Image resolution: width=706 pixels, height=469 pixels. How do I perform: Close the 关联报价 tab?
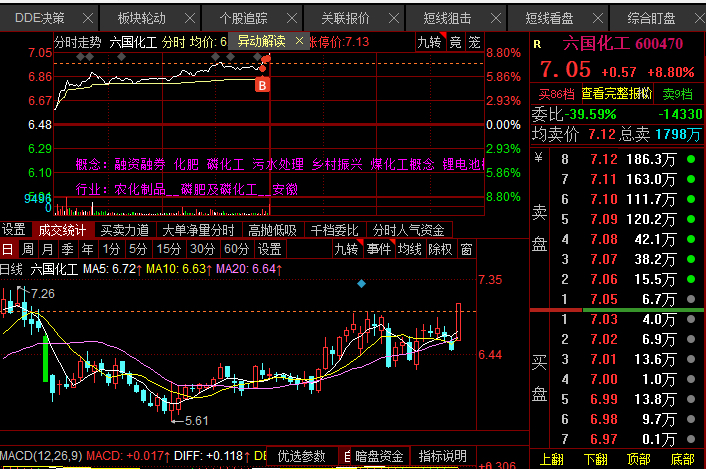pos(394,18)
